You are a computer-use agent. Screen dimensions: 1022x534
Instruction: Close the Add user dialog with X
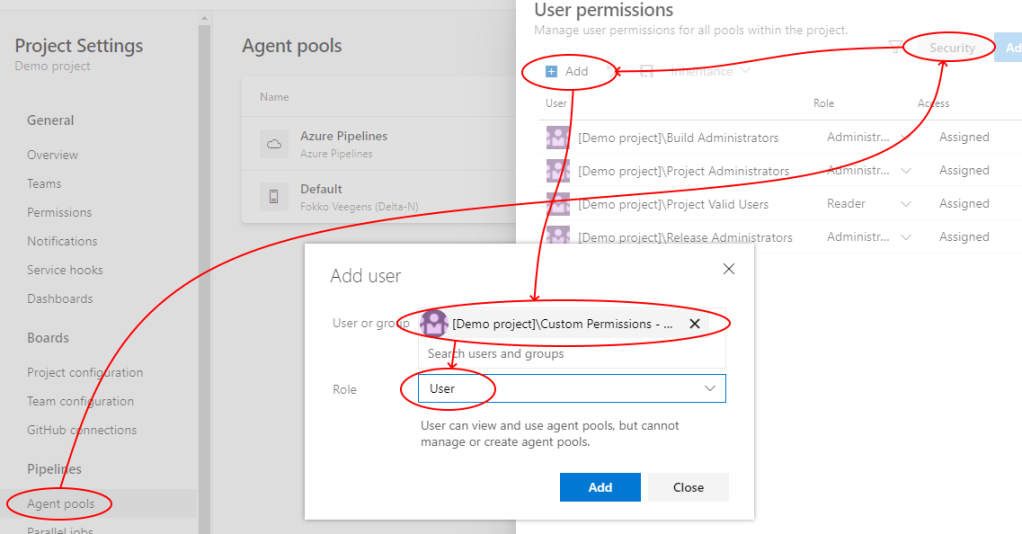pyautogui.click(x=729, y=269)
